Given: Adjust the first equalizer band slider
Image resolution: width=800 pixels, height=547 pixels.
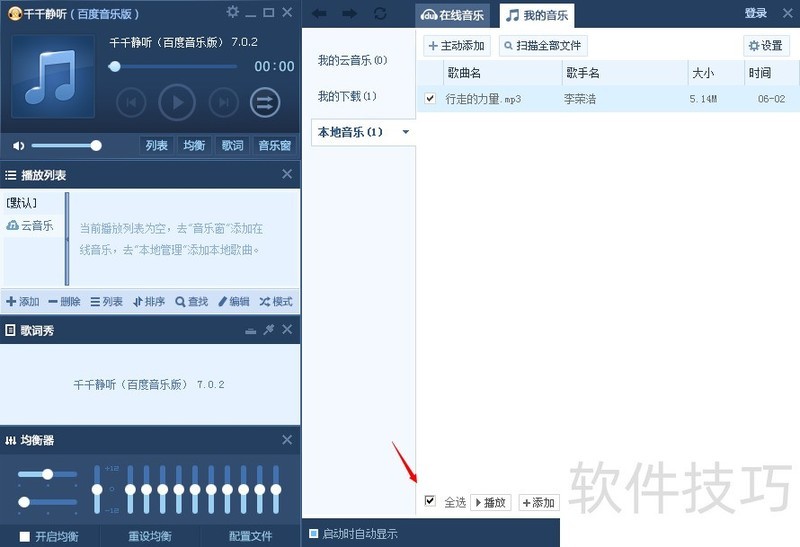Looking at the screenshot, I should (130, 489).
